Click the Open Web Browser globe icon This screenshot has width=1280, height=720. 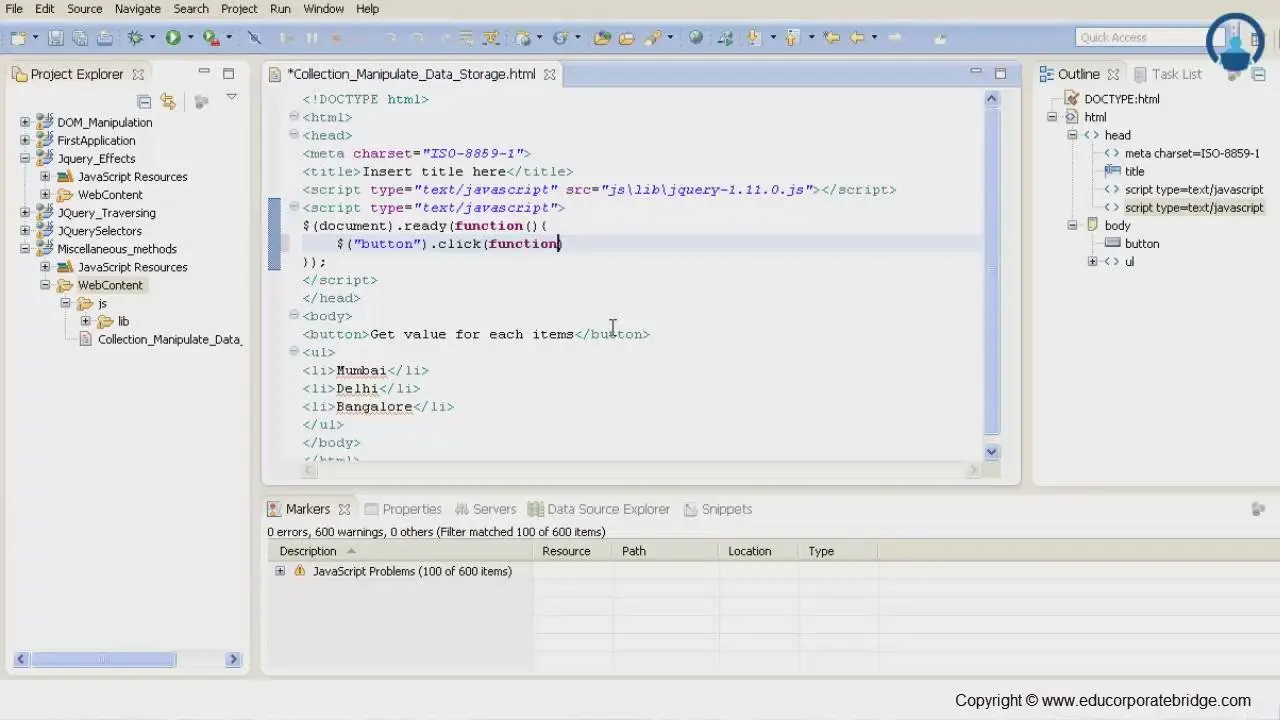[x=696, y=38]
